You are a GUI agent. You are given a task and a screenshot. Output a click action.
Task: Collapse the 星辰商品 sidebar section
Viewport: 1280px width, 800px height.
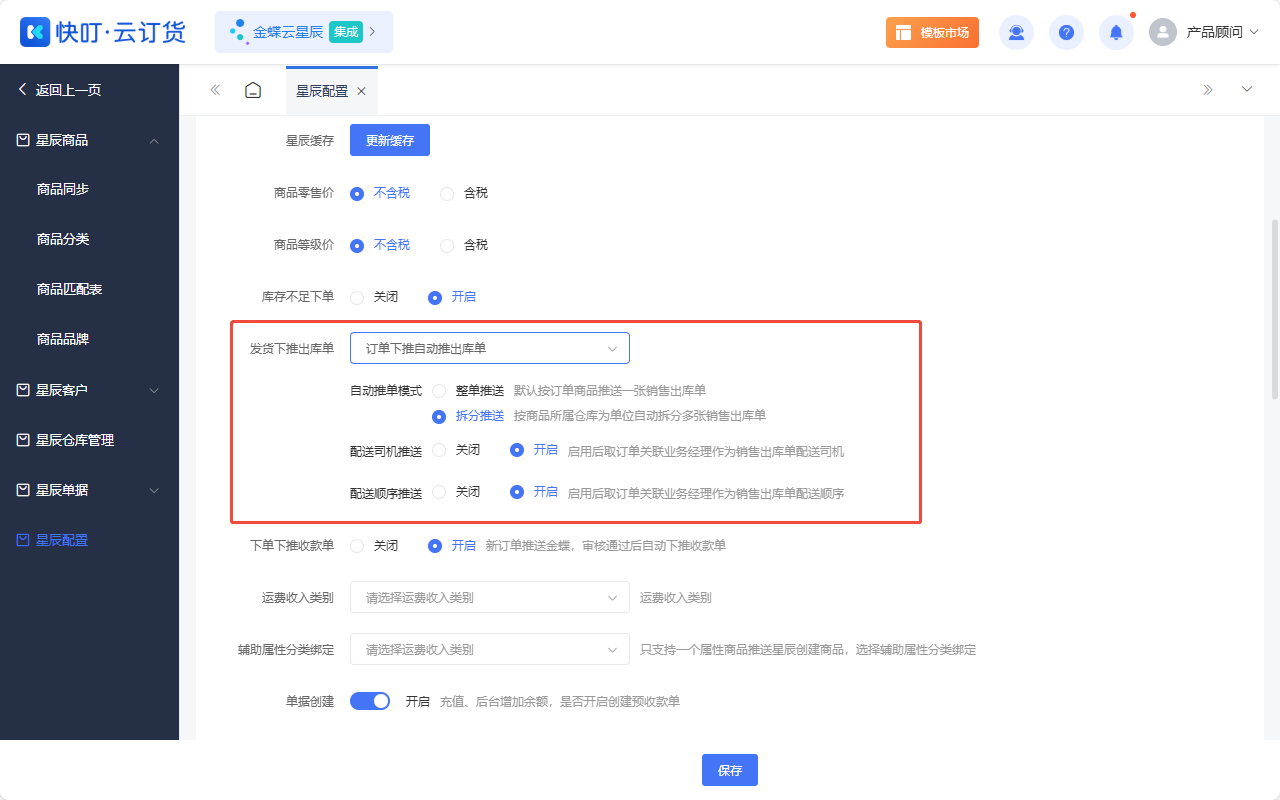point(154,140)
